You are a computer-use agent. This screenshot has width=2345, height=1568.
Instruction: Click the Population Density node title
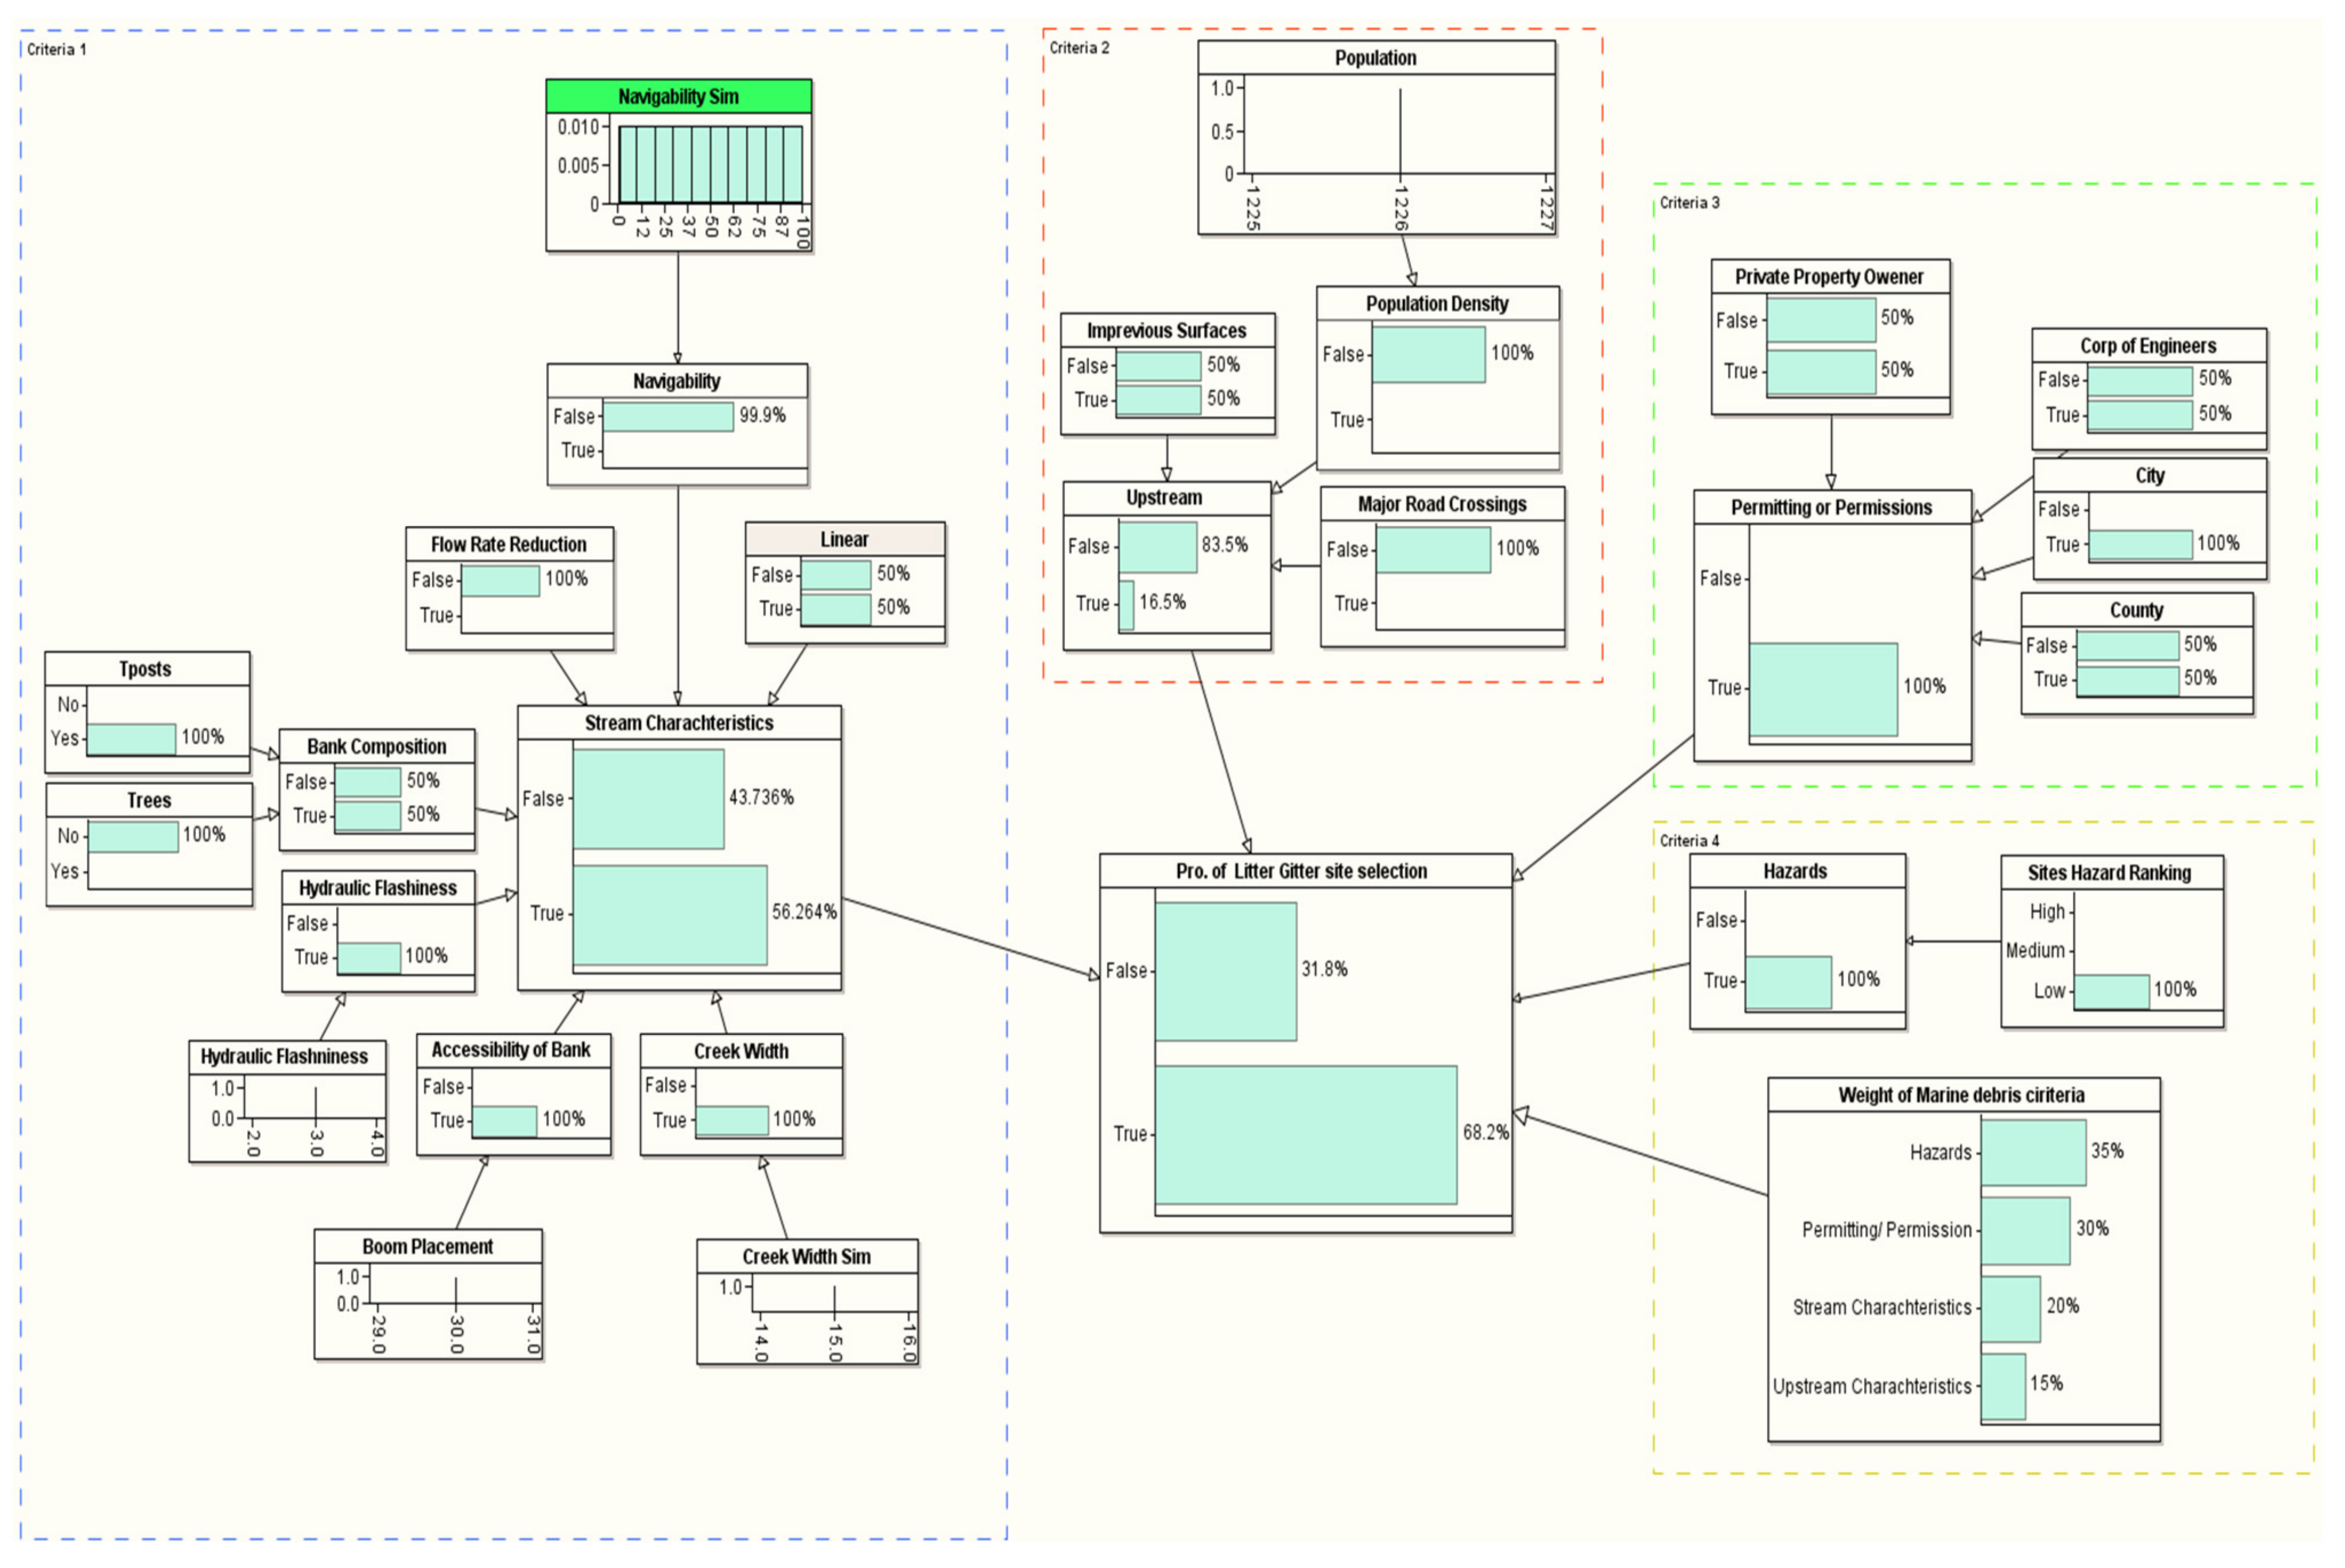tap(1437, 304)
